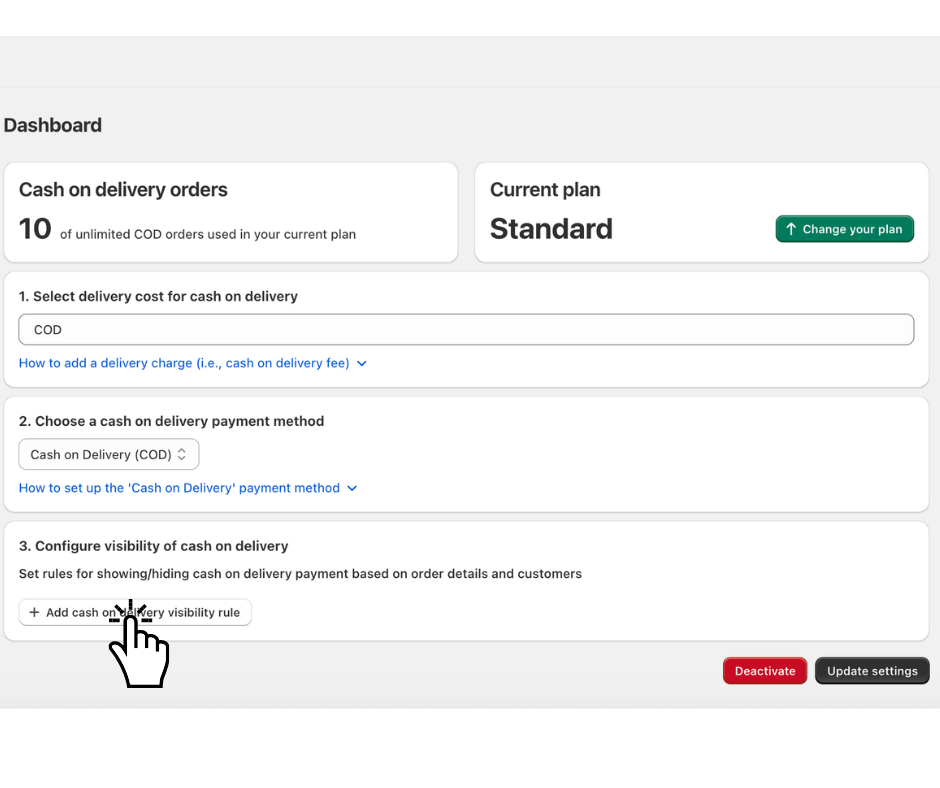Click the 'Current plan' card title

point(545,190)
